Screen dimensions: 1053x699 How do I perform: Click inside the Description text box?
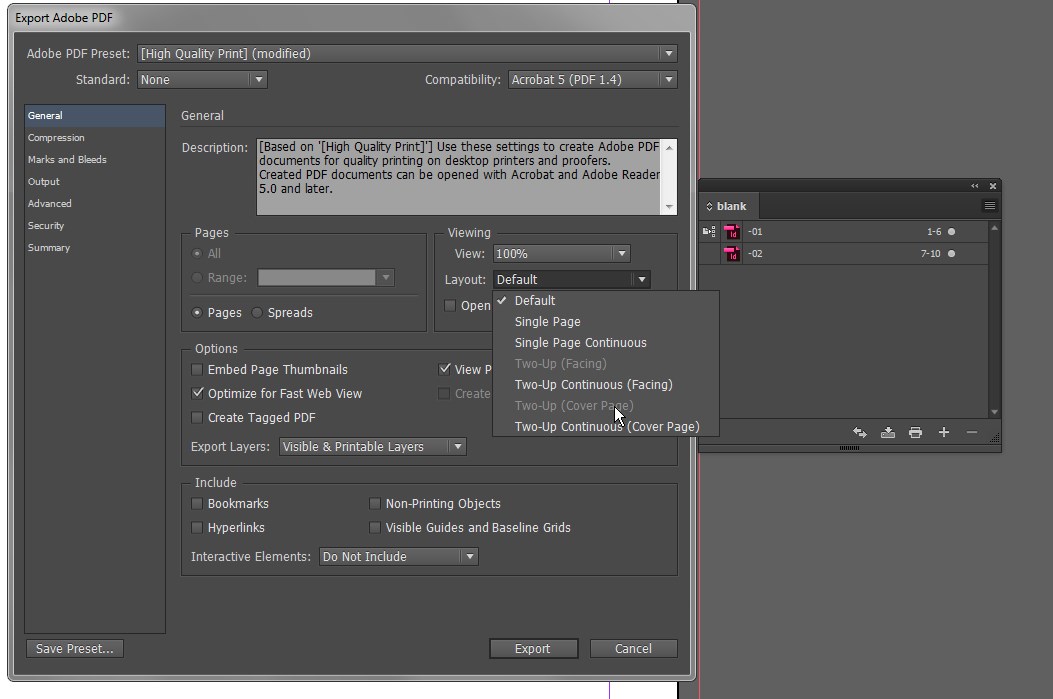pyautogui.click(x=460, y=177)
